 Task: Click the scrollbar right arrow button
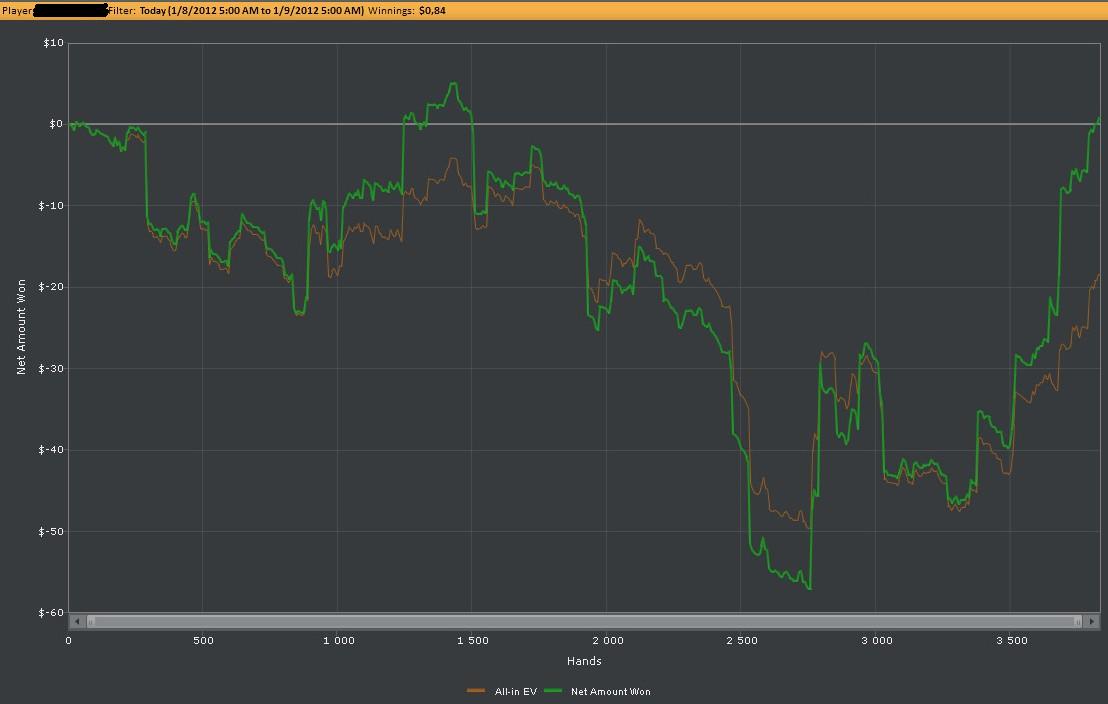point(1092,621)
